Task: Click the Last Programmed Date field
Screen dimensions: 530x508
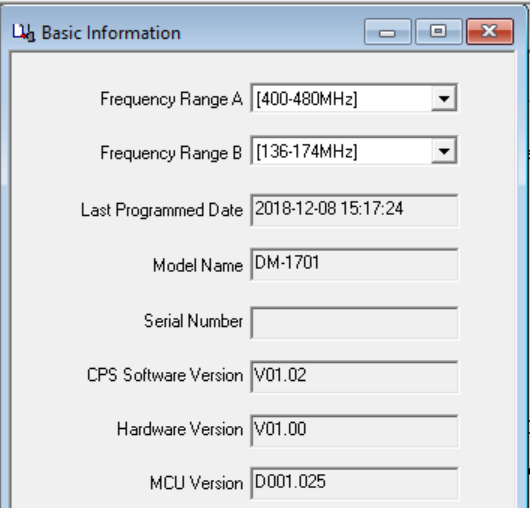Action: (x=354, y=210)
